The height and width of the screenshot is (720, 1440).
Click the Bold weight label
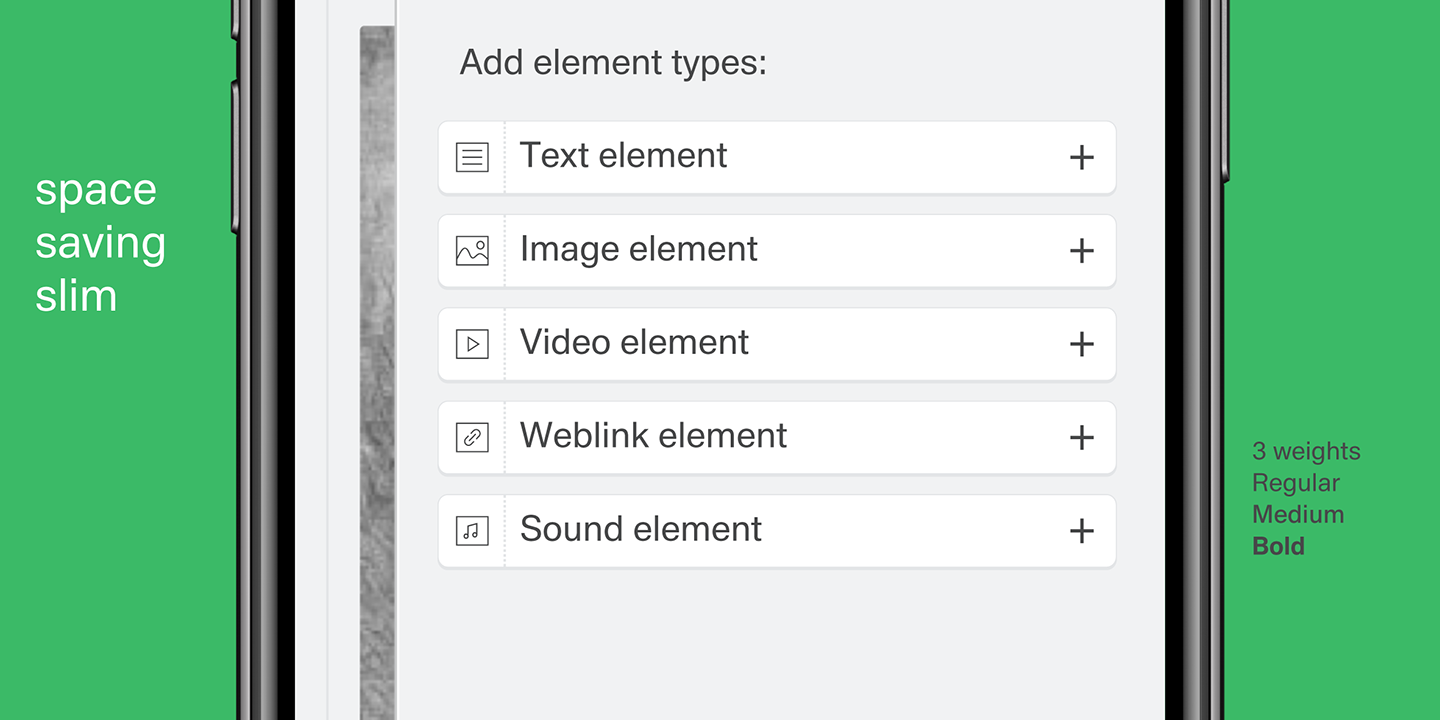click(x=1278, y=546)
